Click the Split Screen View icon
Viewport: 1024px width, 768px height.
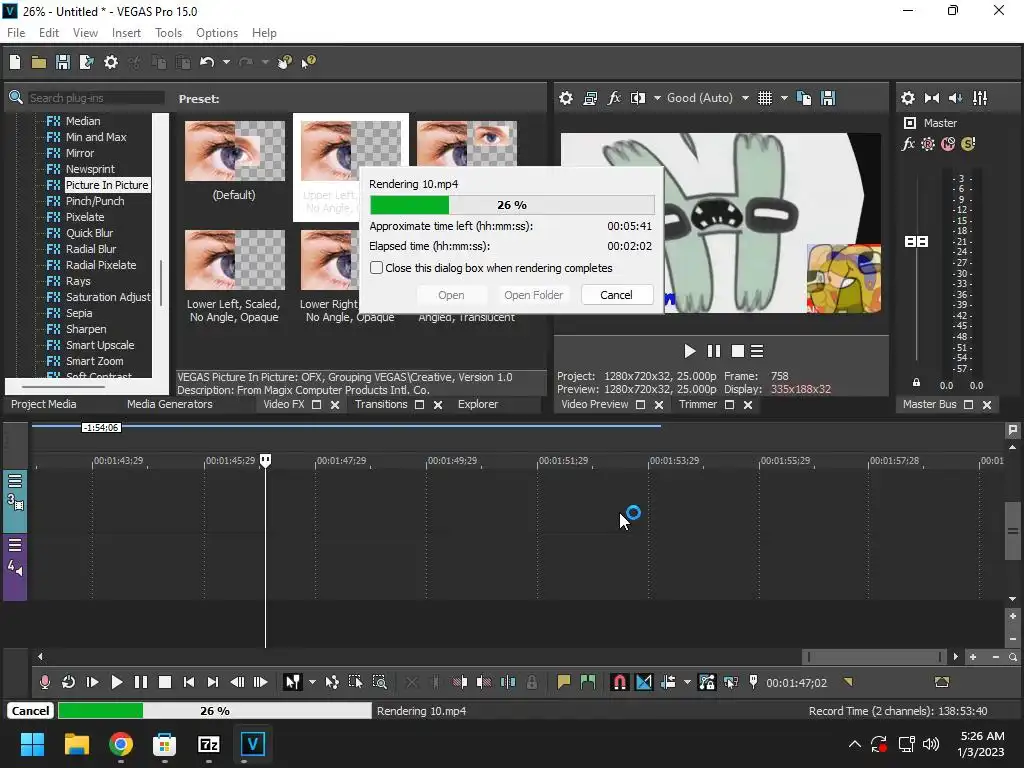[x=638, y=98]
